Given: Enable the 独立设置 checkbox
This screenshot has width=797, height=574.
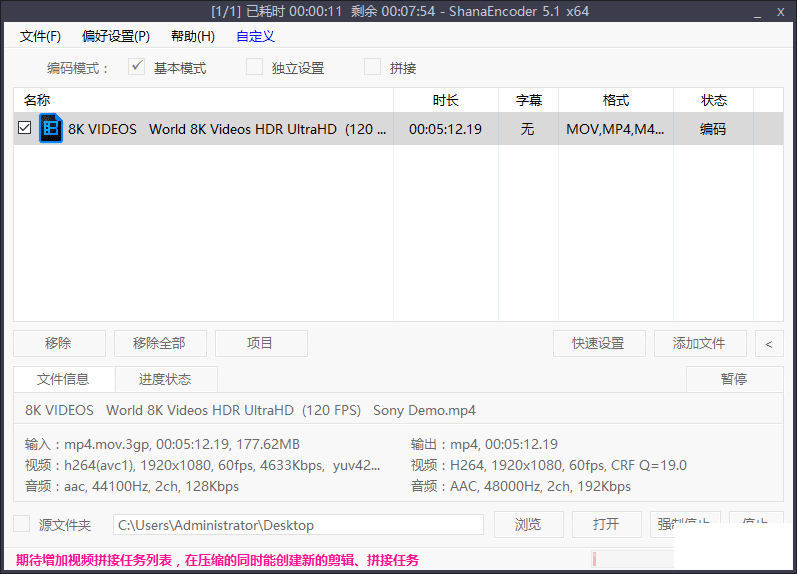Looking at the screenshot, I should (254, 67).
